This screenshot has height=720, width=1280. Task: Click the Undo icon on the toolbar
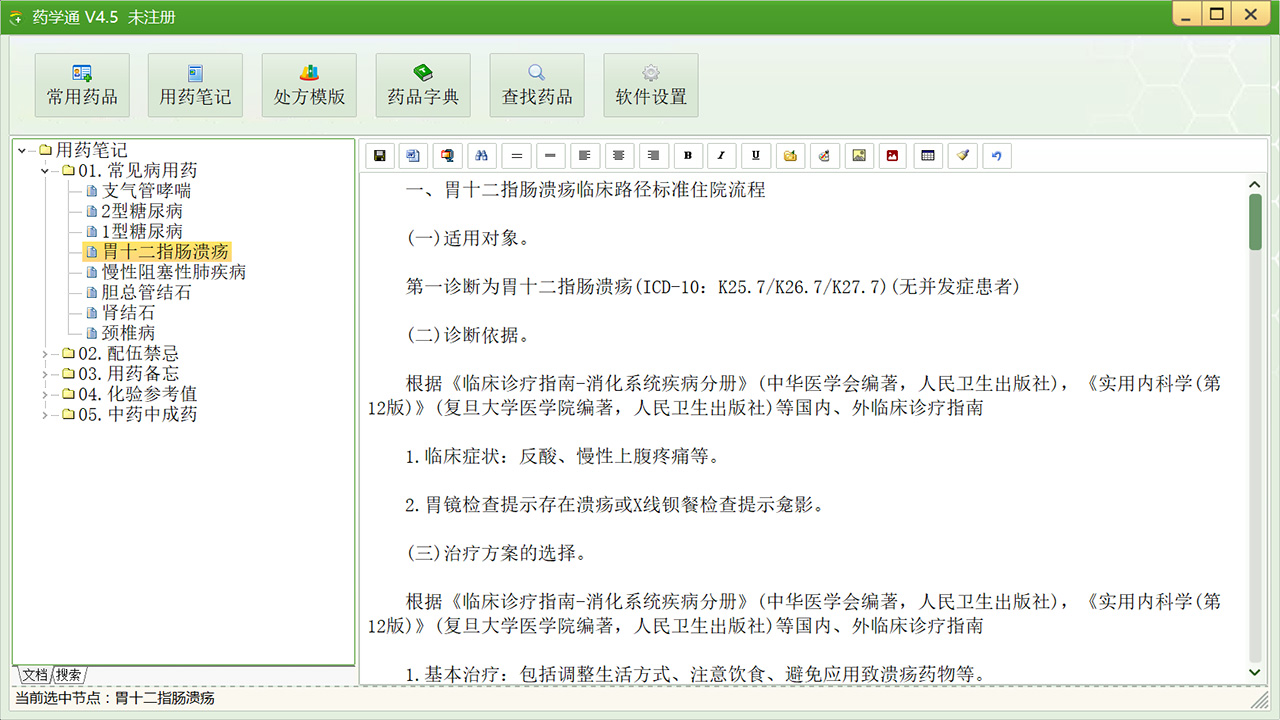pyautogui.click(x=996, y=155)
